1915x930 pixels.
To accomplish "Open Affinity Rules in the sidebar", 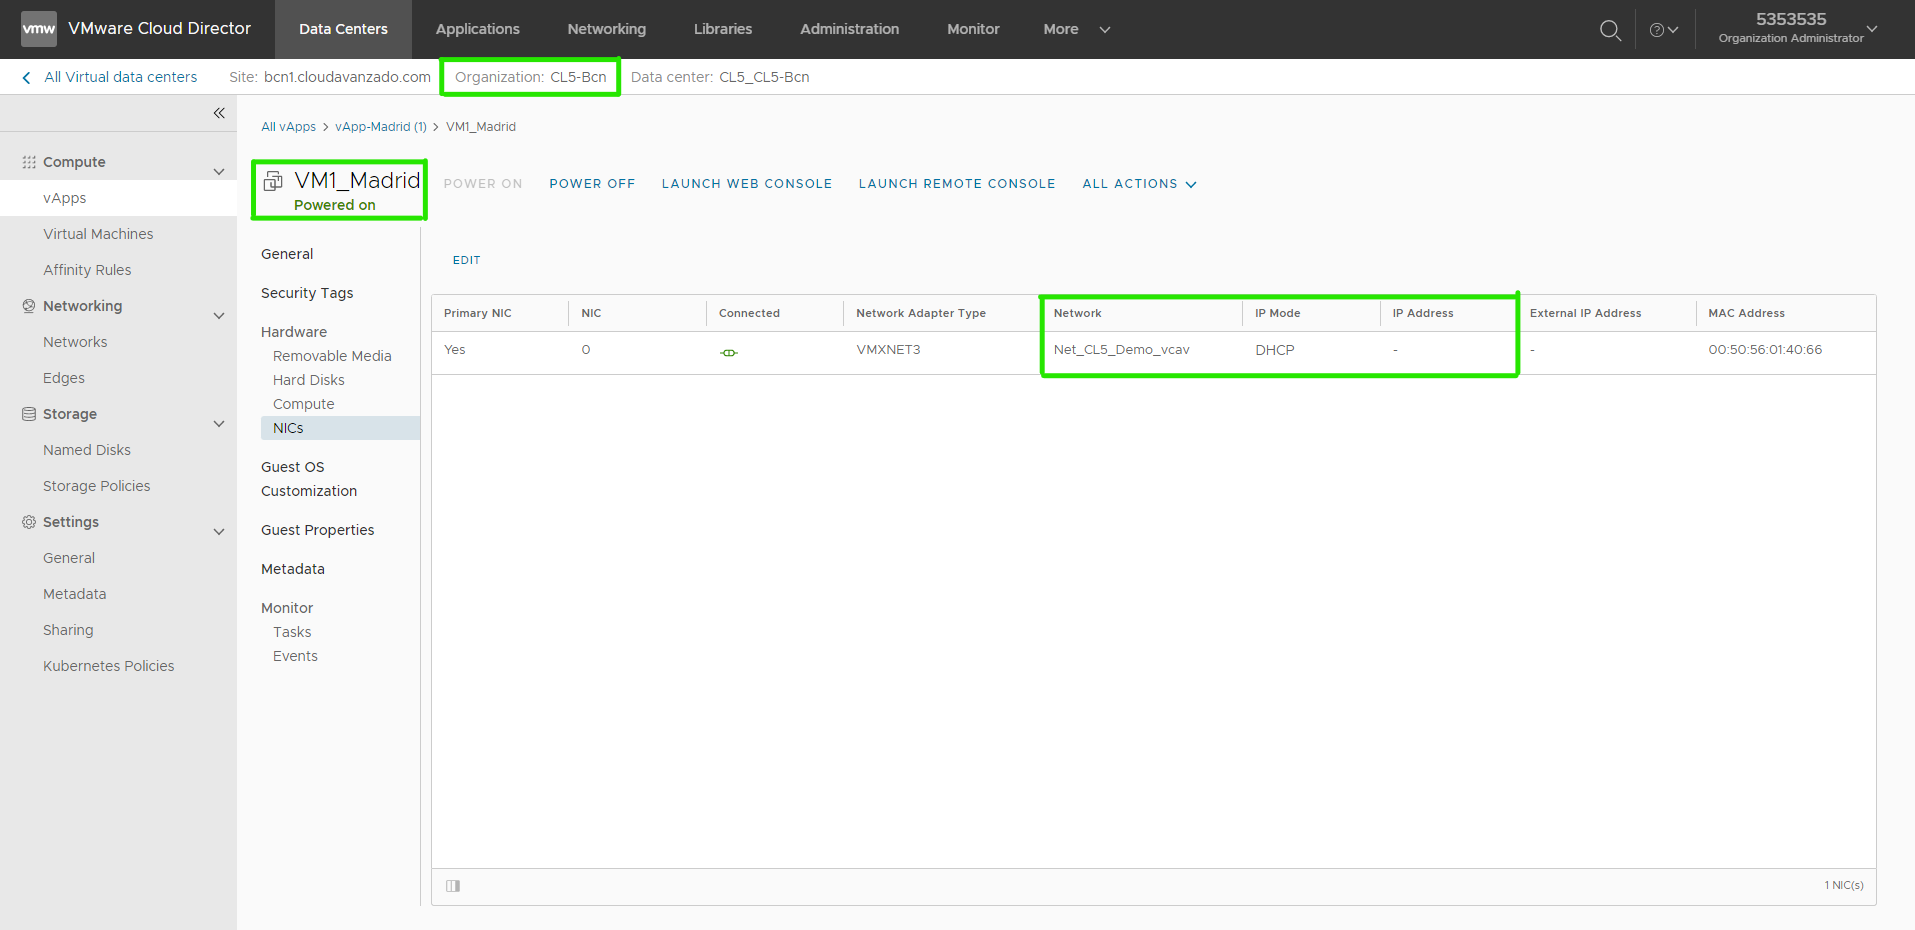I will click(87, 270).
